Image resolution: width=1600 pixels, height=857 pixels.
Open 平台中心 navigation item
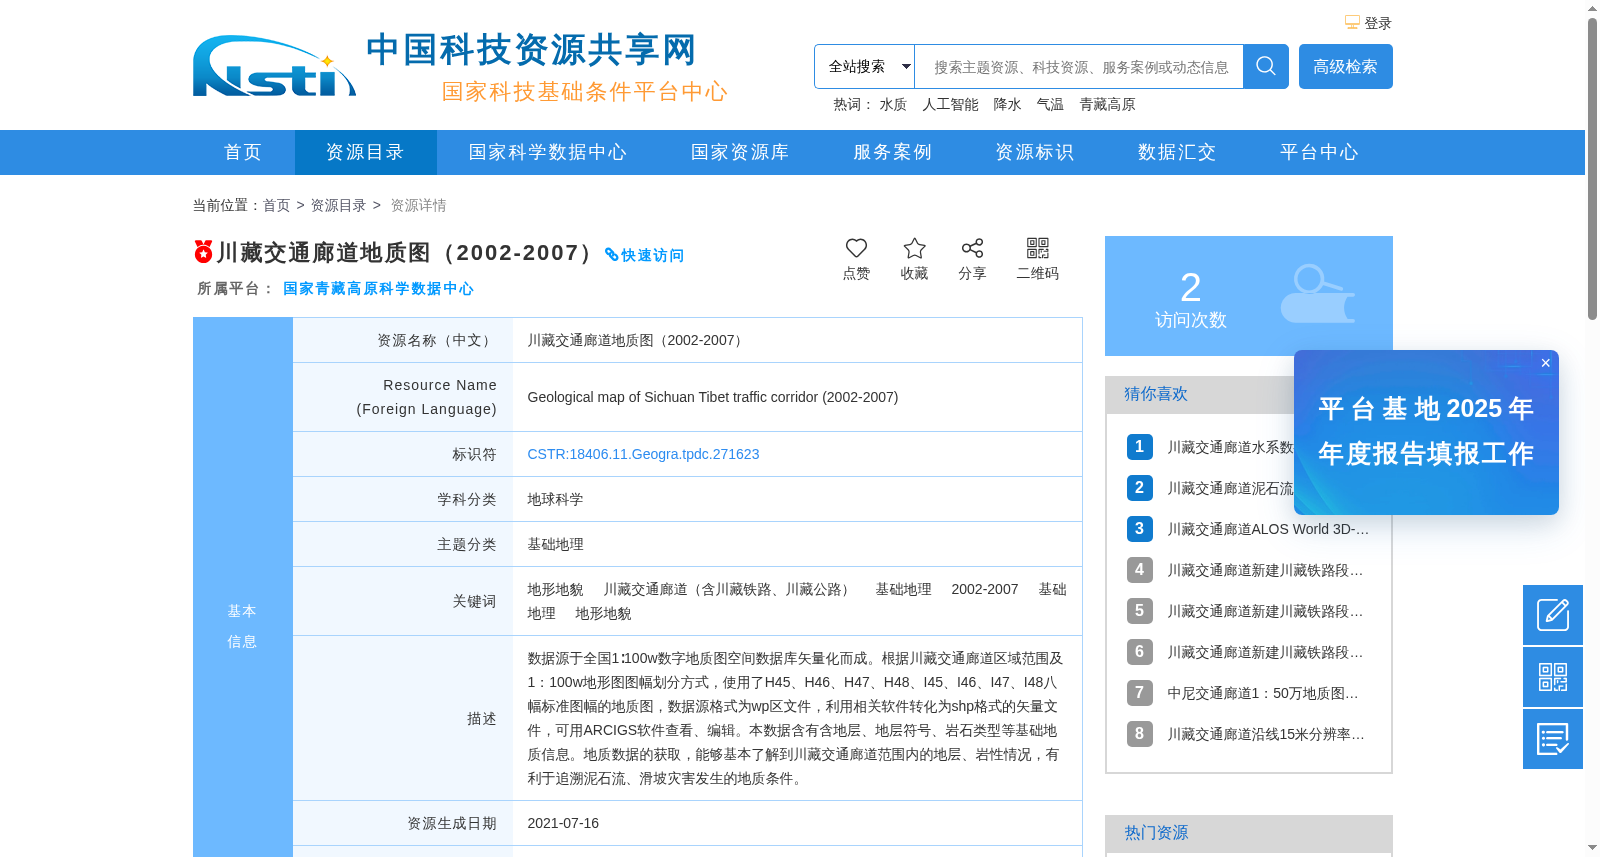coord(1319,152)
